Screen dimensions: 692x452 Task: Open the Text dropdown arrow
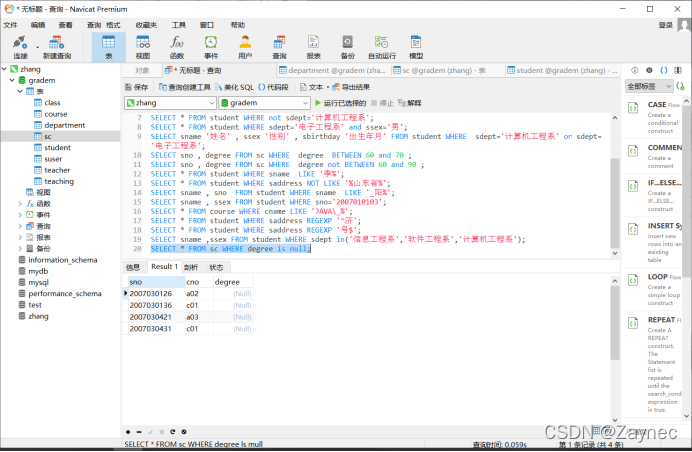(x=327, y=87)
